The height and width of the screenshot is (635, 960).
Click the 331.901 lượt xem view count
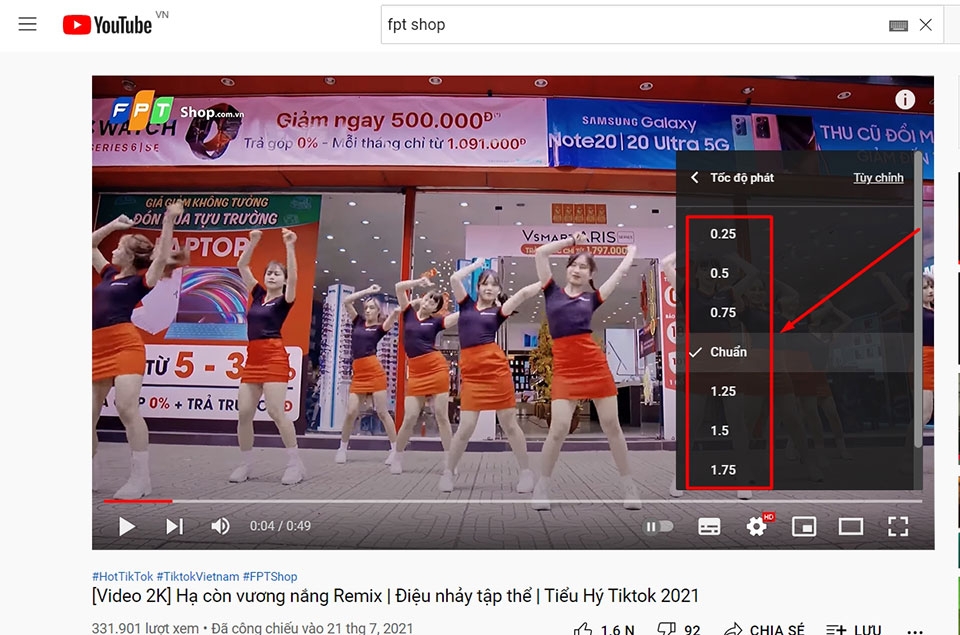pos(145,628)
